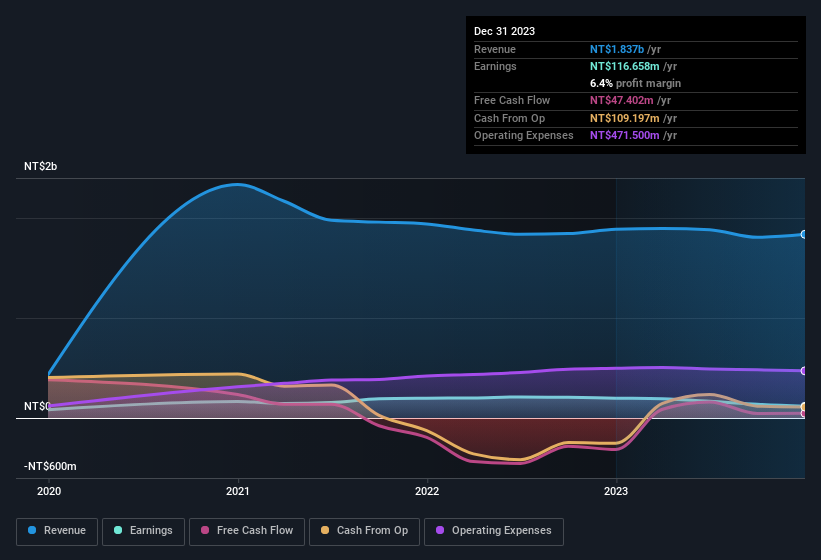Screen dimensions: 821x560
Task: Click the NT$47.402m free cash flow value
Action: (x=622, y=100)
